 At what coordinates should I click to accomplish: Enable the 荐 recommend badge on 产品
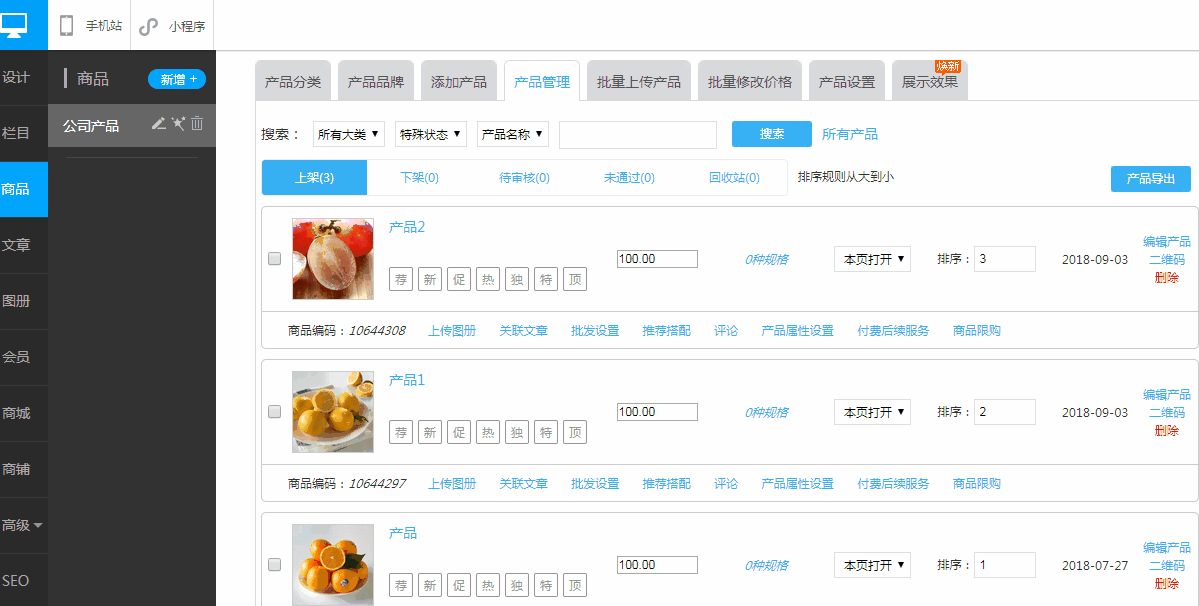click(x=400, y=585)
